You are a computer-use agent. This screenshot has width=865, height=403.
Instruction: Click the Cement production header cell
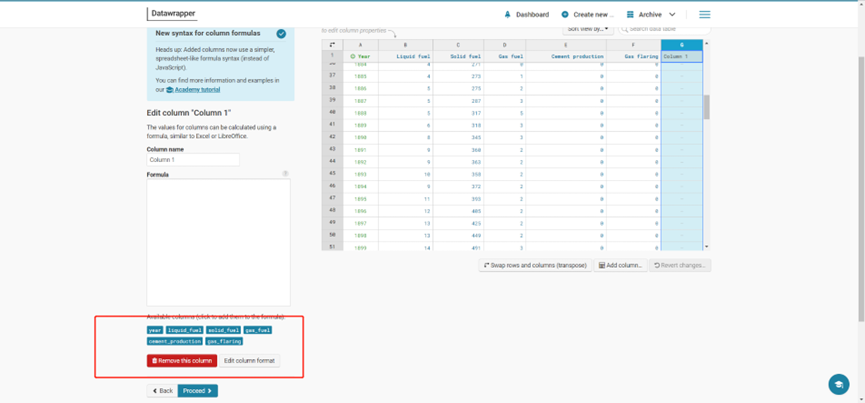(565, 56)
